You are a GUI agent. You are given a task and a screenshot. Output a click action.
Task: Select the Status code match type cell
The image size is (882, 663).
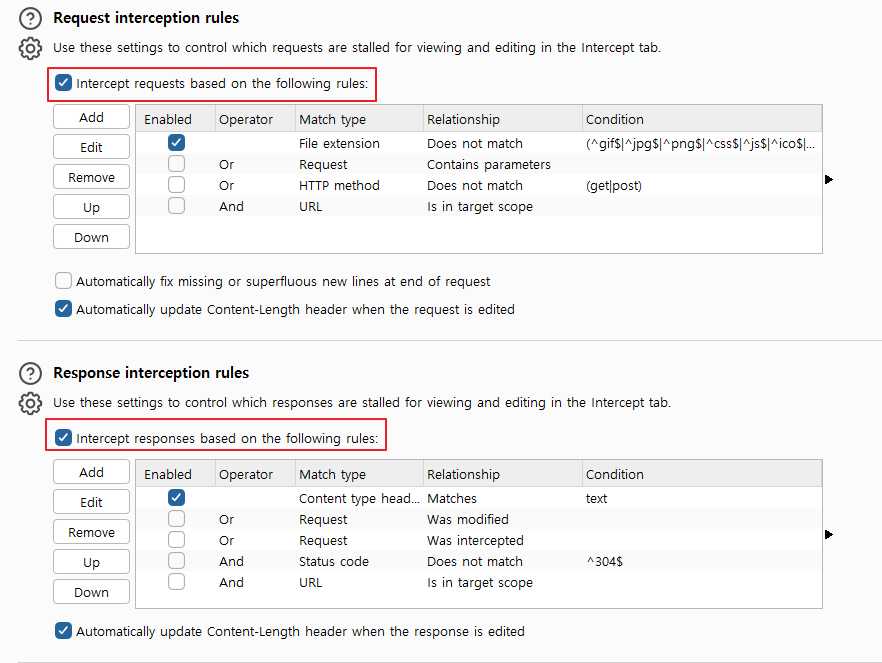tap(359, 561)
